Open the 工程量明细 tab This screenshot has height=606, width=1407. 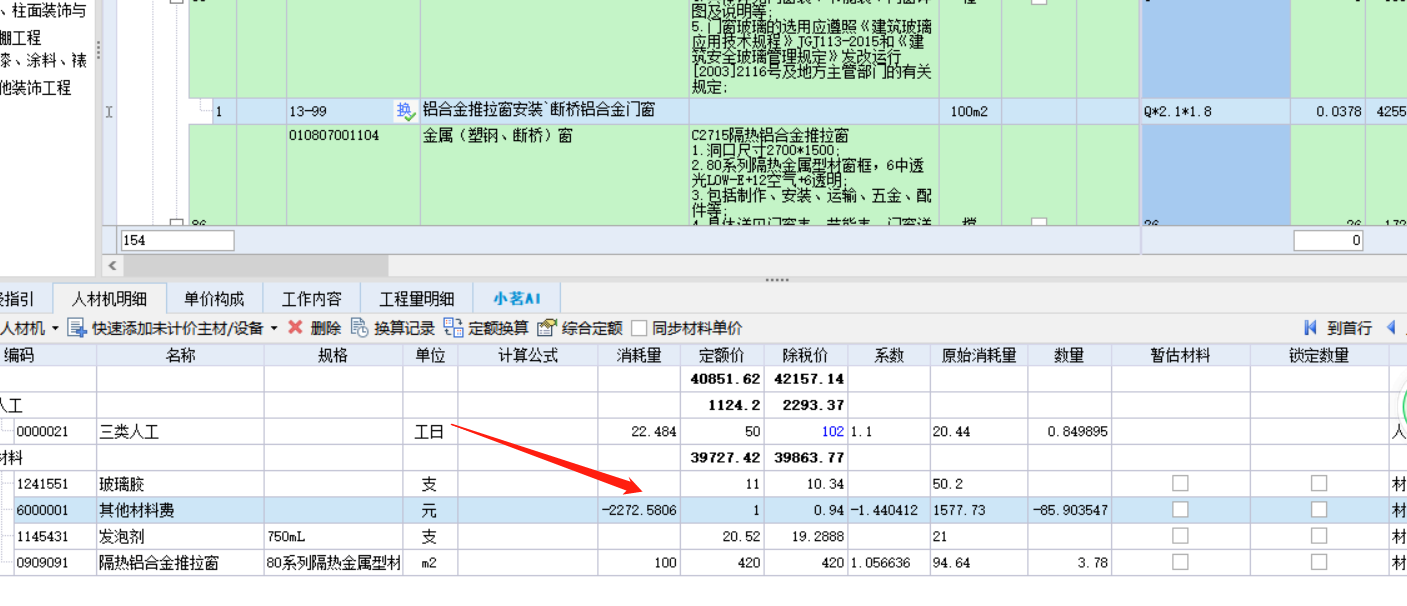pos(416,298)
